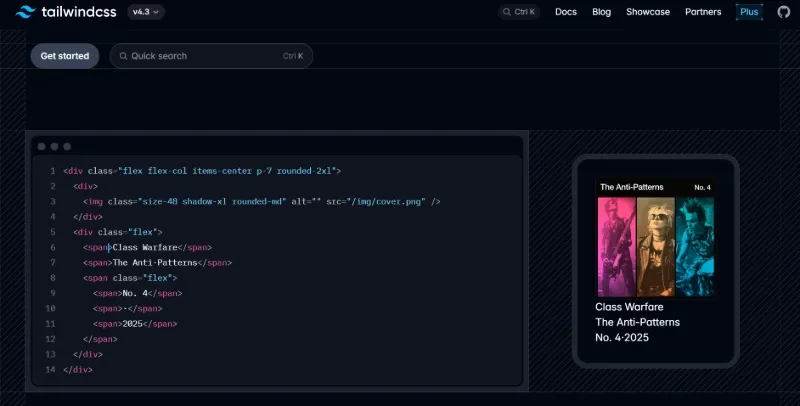Click 'The Anti-Patterns' span on line 7
The height and width of the screenshot is (406, 800).
click(x=157, y=263)
